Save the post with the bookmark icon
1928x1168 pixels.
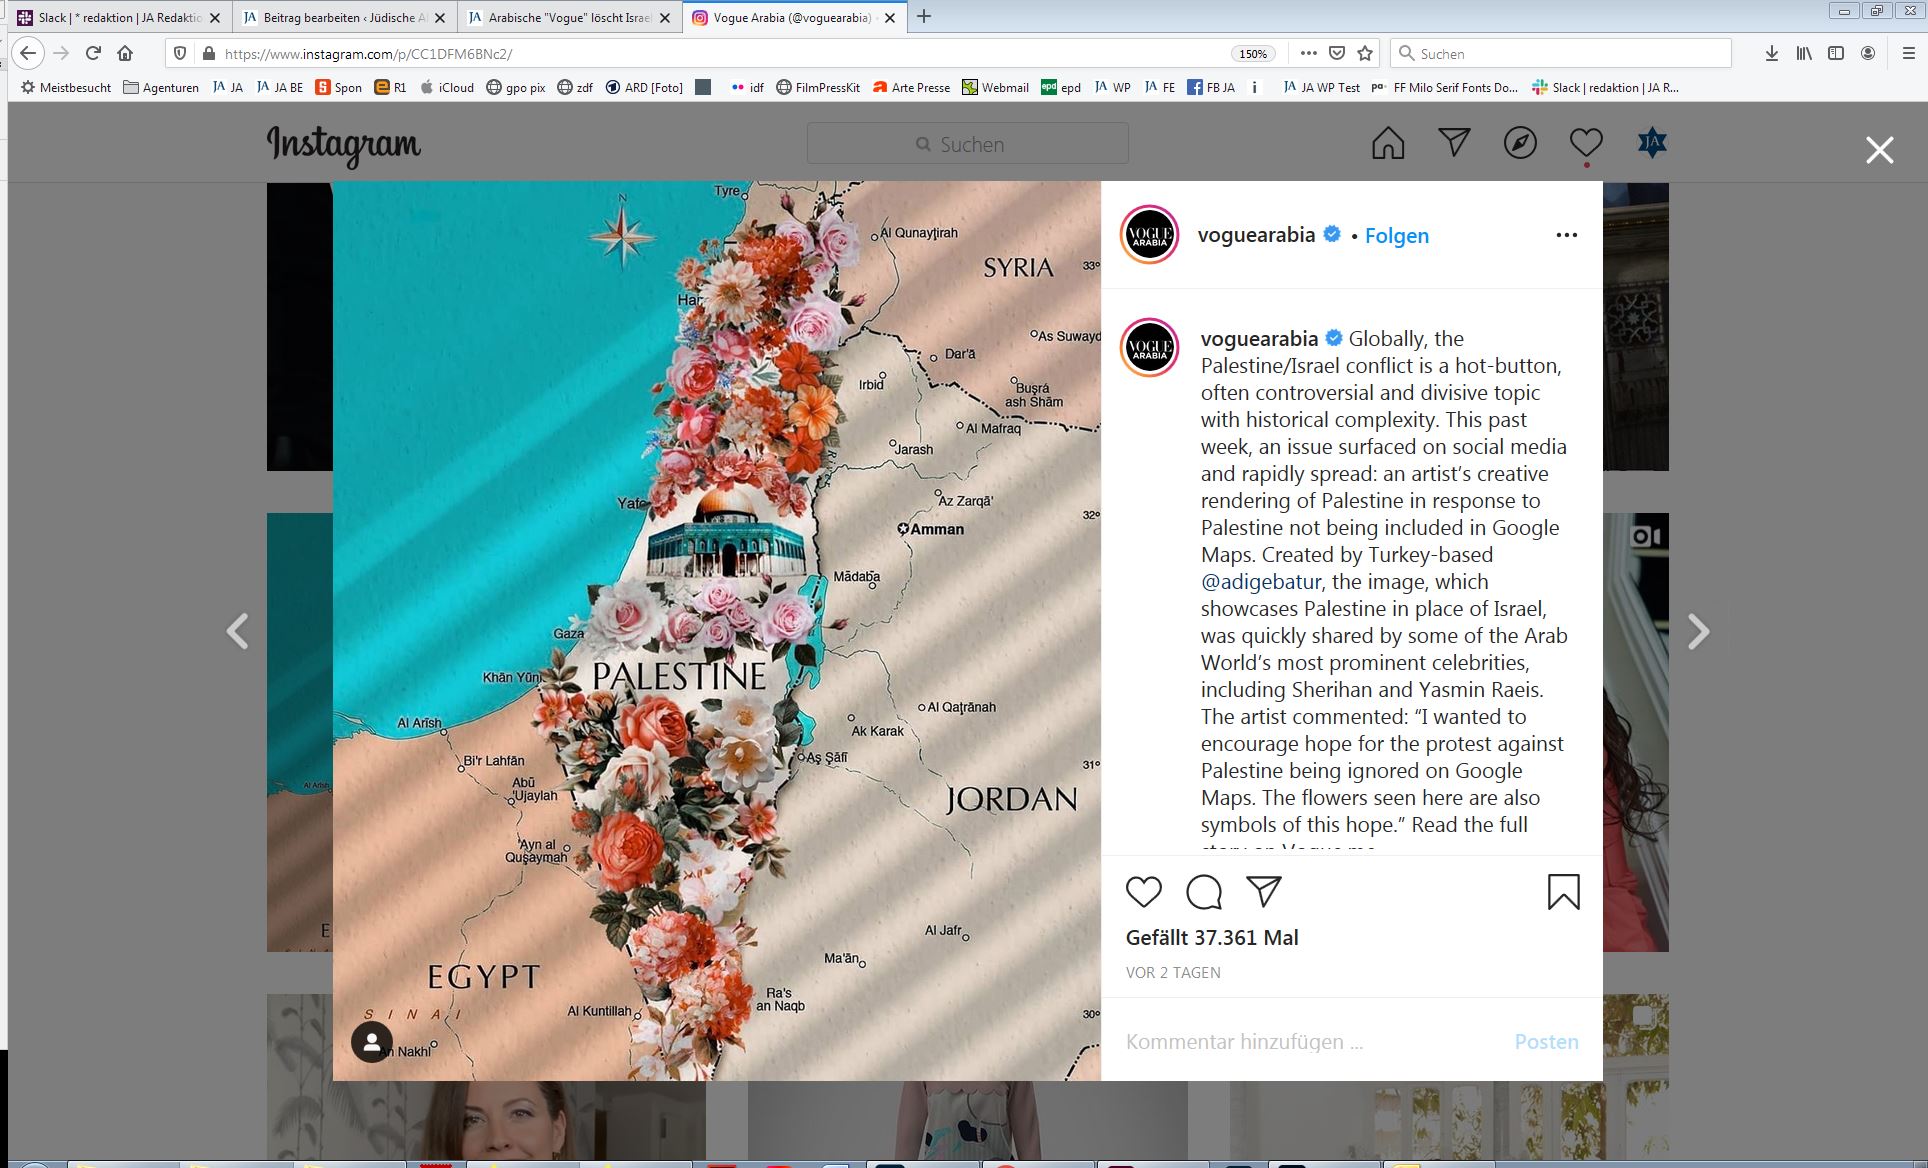tap(1564, 892)
